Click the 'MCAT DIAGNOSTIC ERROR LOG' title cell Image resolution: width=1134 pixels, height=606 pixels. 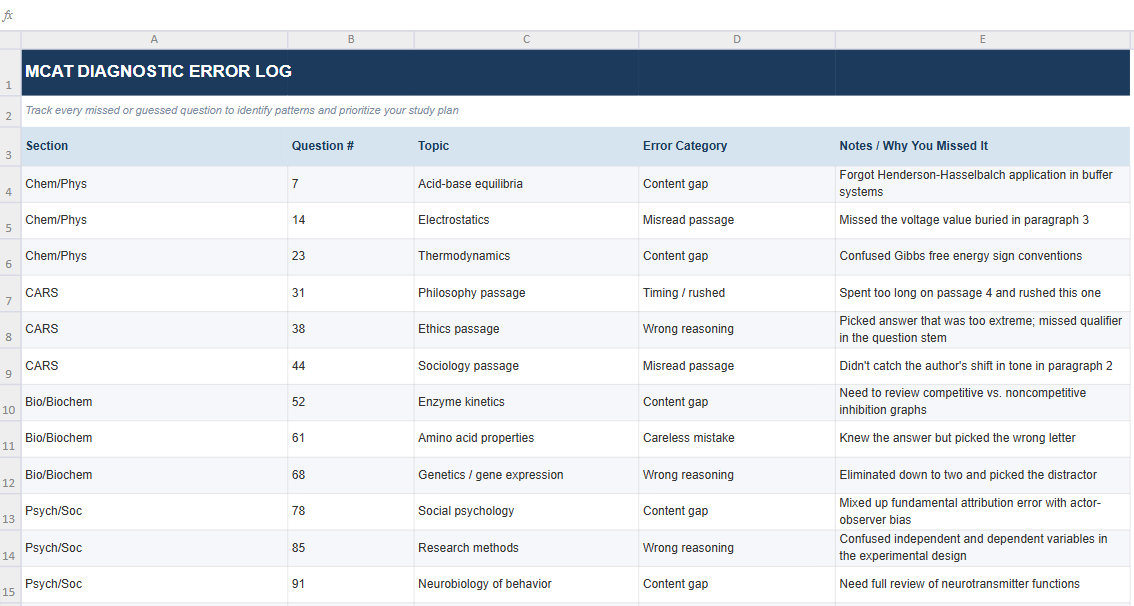coord(154,72)
